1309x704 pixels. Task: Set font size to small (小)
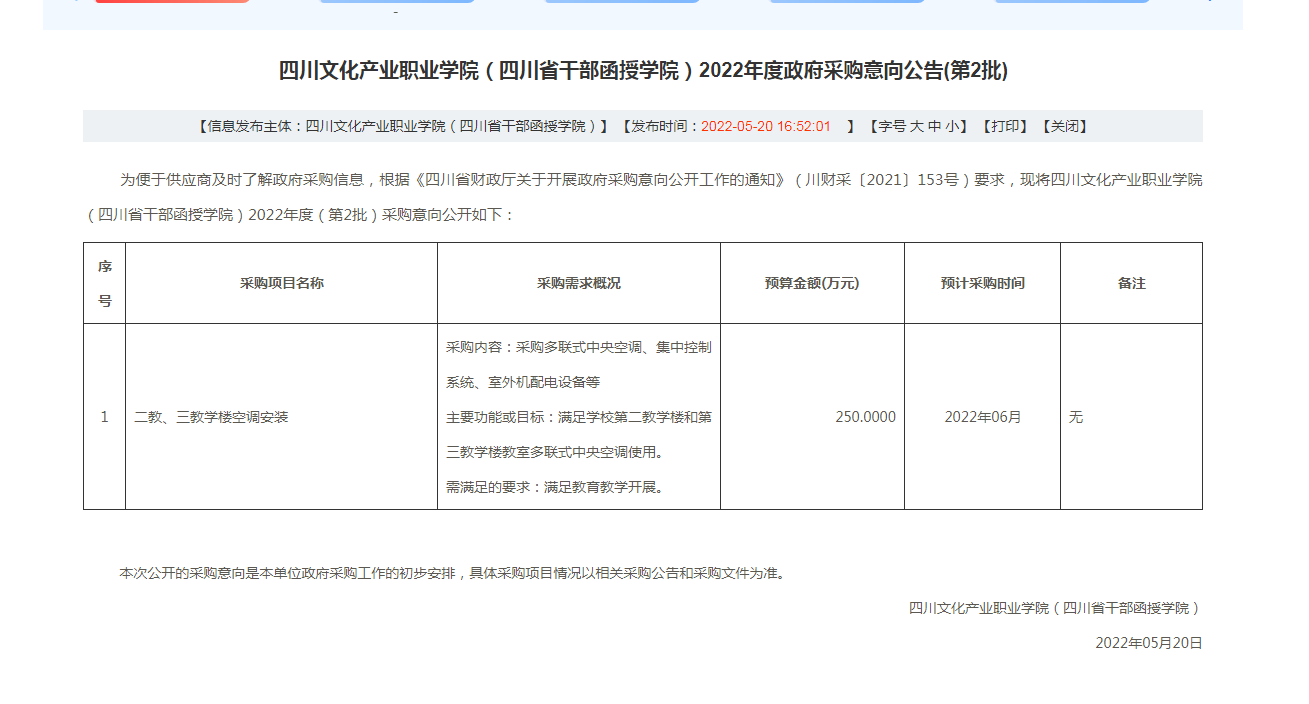click(x=952, y=126)
